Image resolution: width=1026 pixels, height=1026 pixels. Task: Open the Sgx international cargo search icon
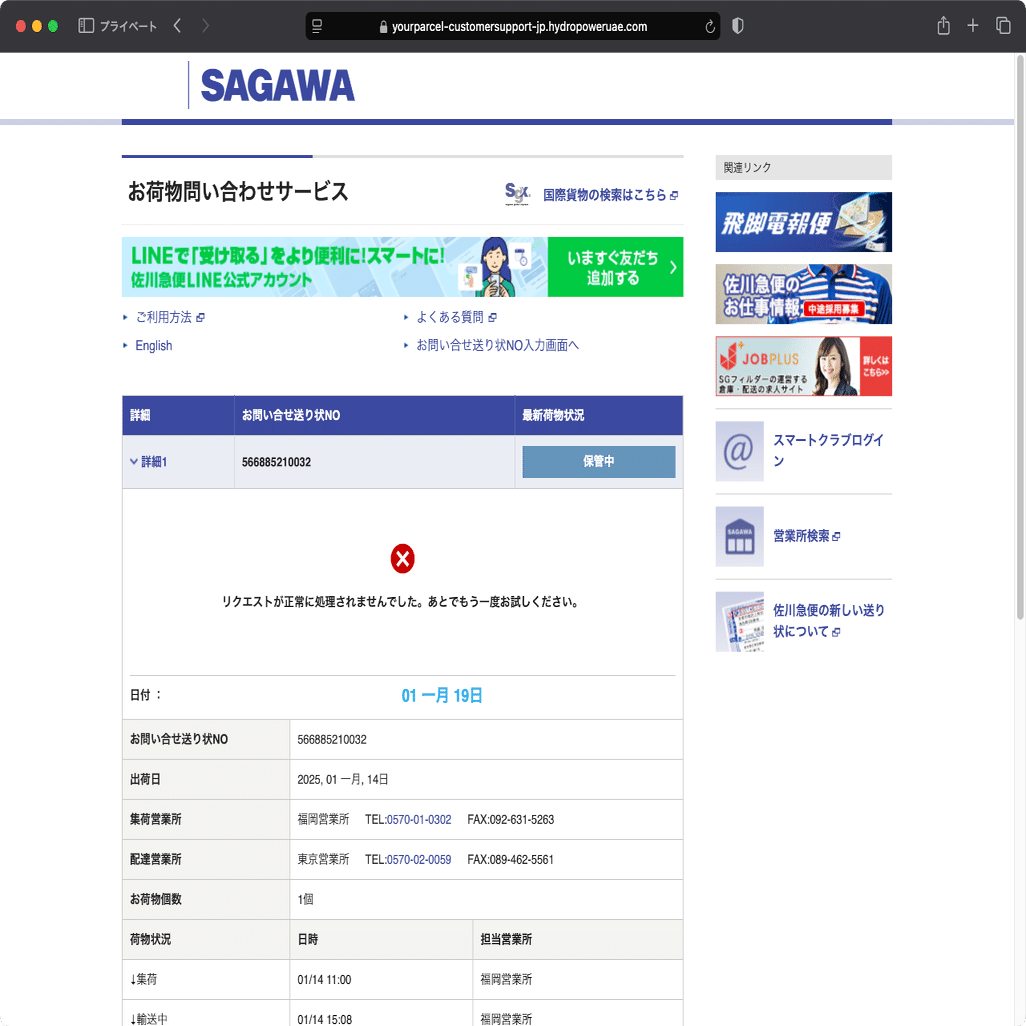click(517, 195)
